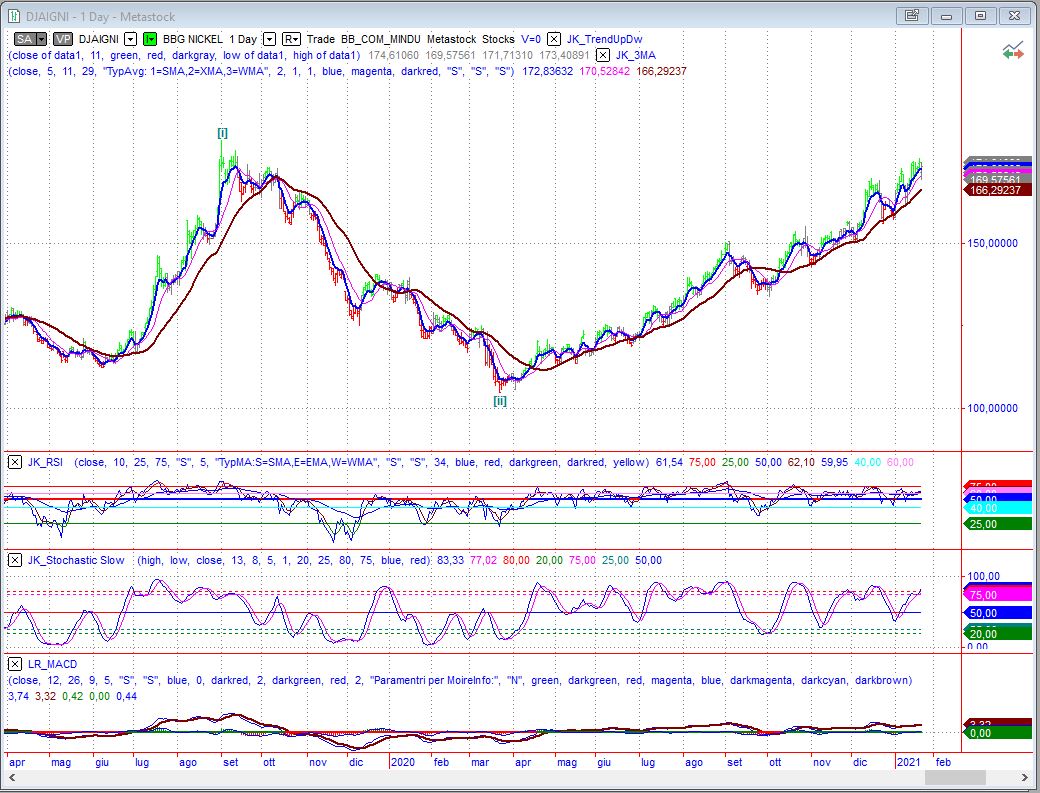The width and height of the screenshot is (1040, 793).
Task: Click the 100,00000 price axis label
Action: [x=992, y=408]
